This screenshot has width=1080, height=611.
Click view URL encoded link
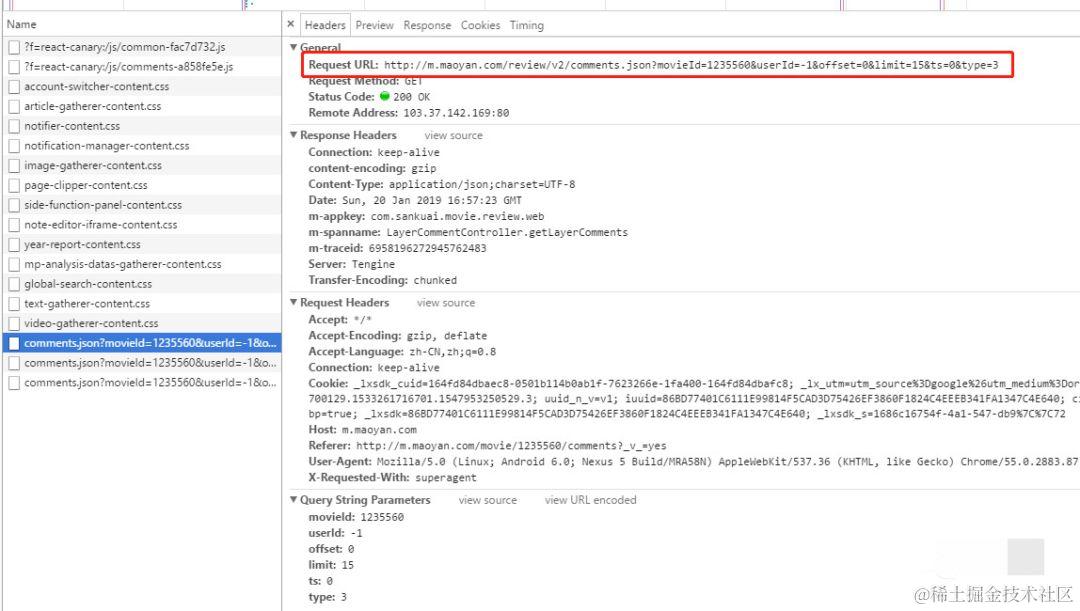[x=590, y=500]
